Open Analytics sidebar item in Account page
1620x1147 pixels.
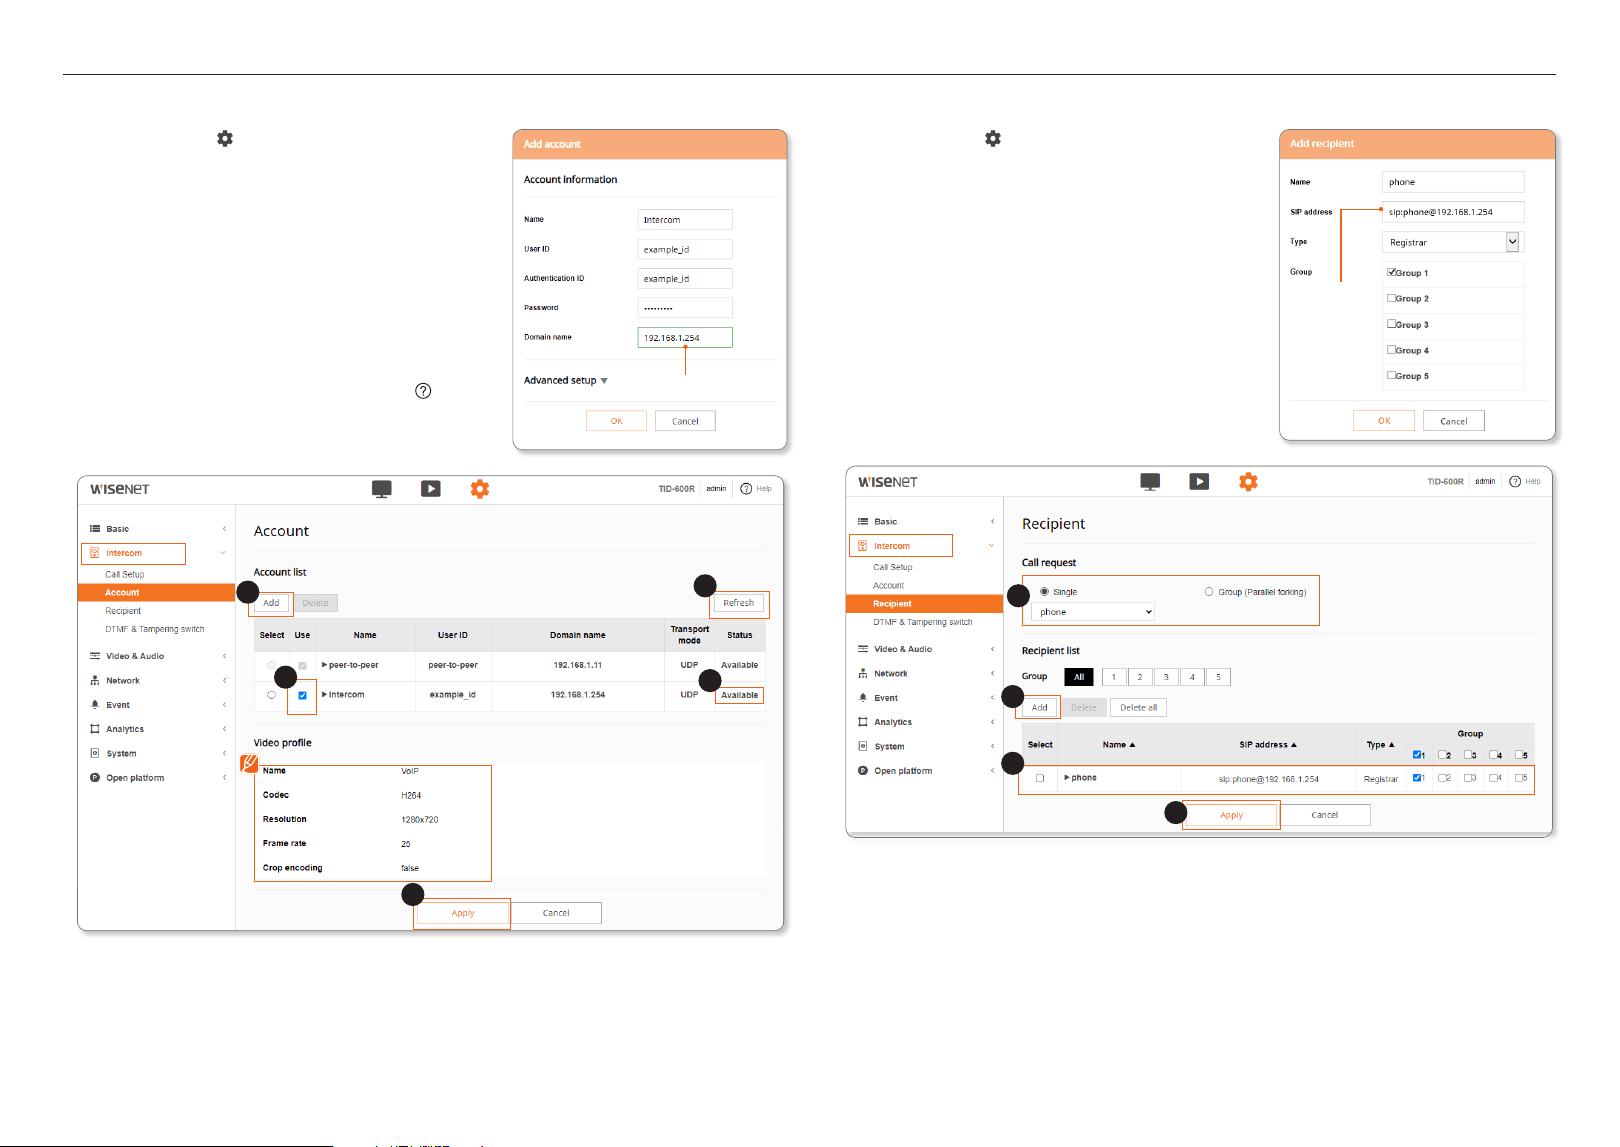(125, 729)
